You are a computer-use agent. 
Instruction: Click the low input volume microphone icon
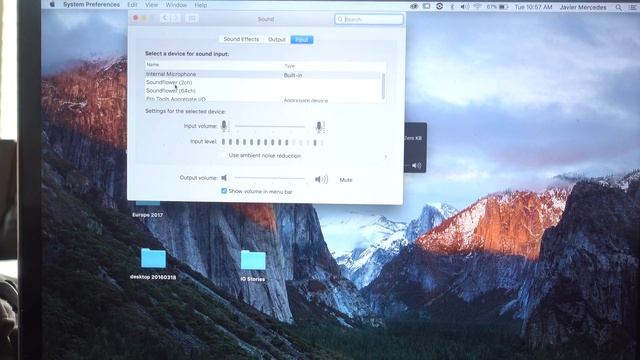[x=224, y=126]
